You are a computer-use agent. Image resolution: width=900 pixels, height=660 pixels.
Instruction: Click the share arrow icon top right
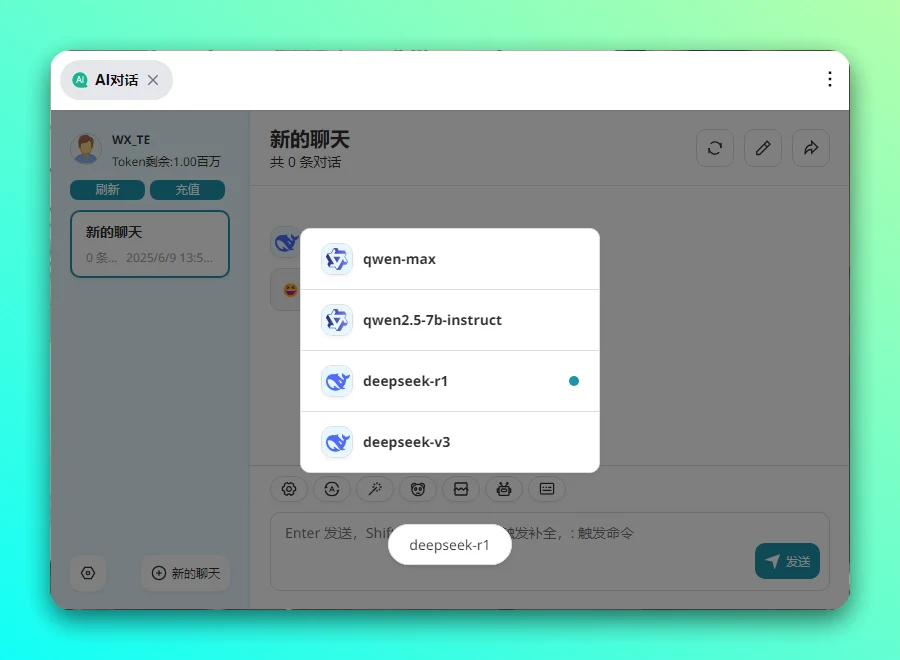point(811,148)
